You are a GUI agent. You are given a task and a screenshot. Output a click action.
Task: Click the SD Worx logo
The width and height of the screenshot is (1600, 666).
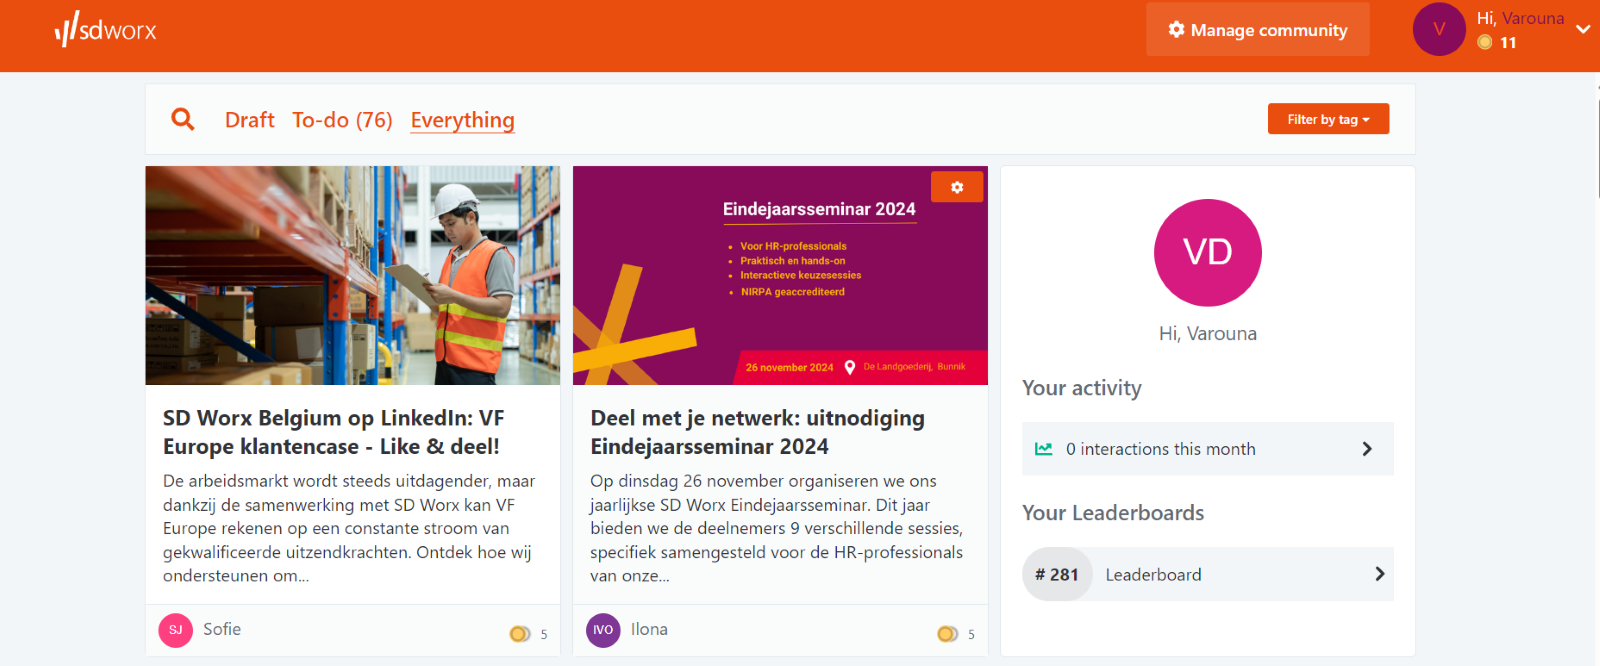point(105,30)
